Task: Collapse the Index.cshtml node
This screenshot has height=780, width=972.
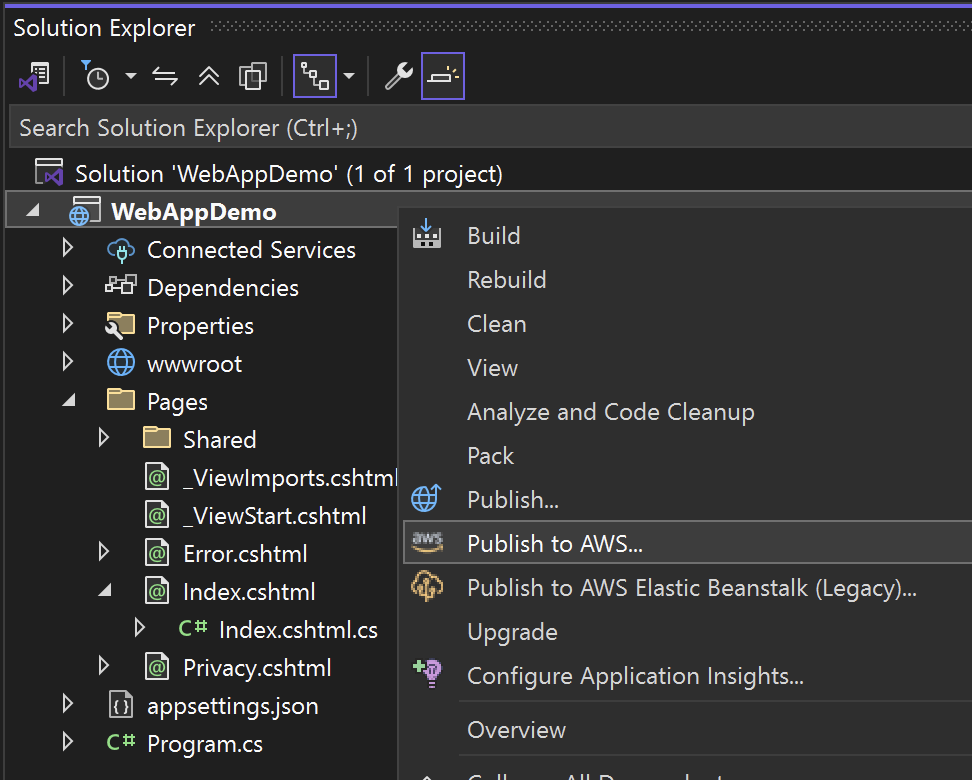Action: tap(105, 590)
